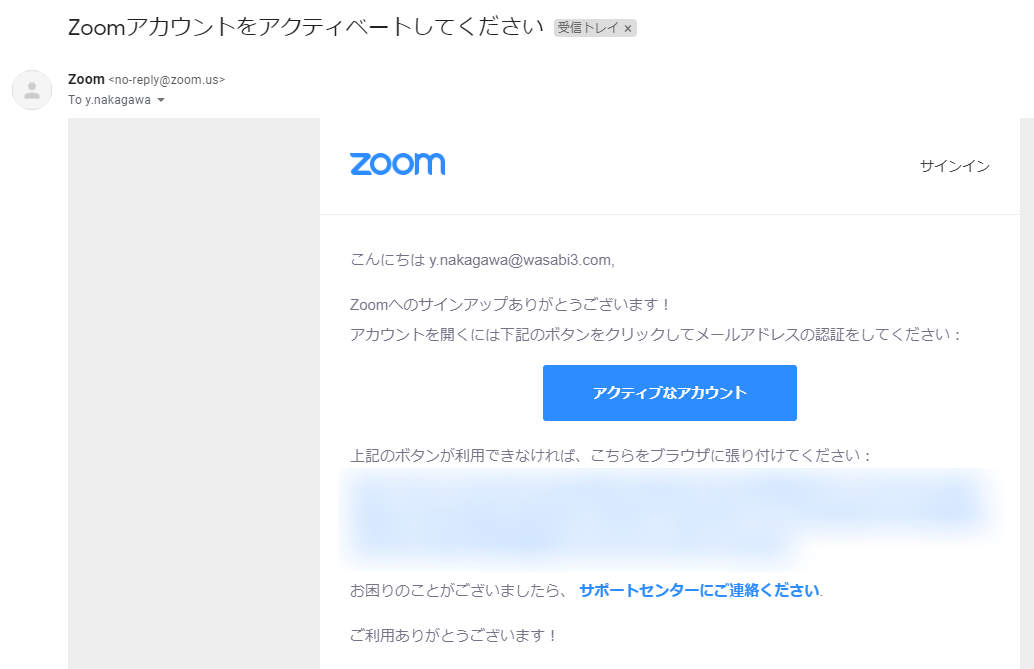Open the サインイン link in the email header
This screenshot has height=669, width=1034.
point(955,166)
